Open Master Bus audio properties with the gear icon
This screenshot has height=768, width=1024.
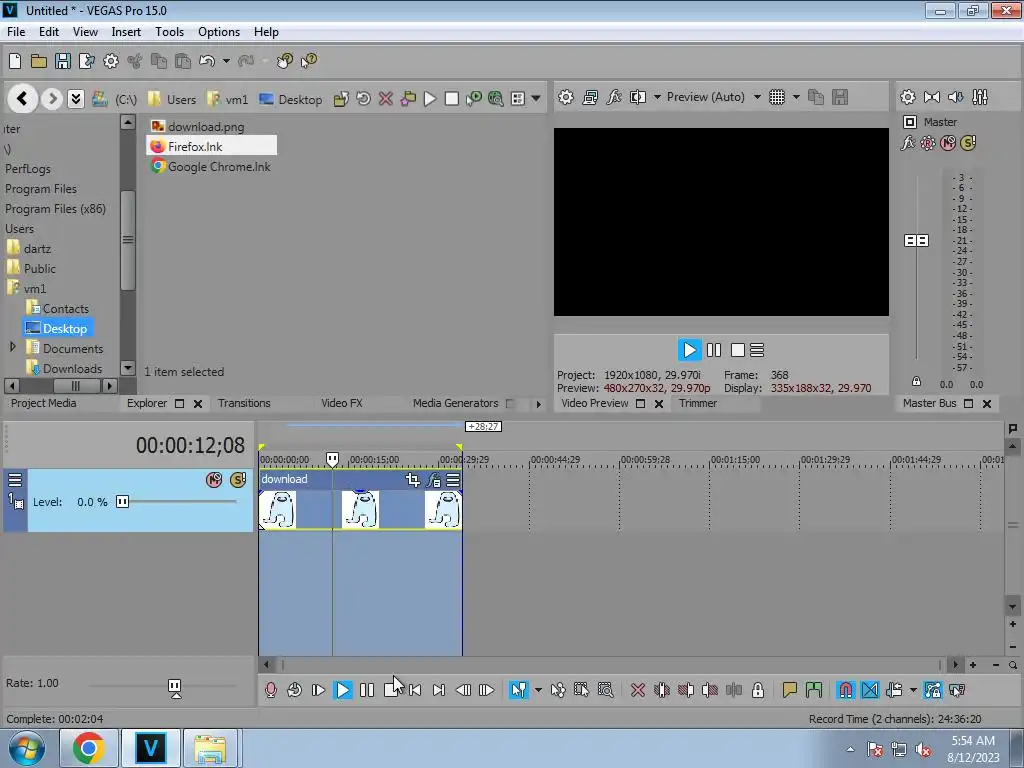click(x=908, y=97)
